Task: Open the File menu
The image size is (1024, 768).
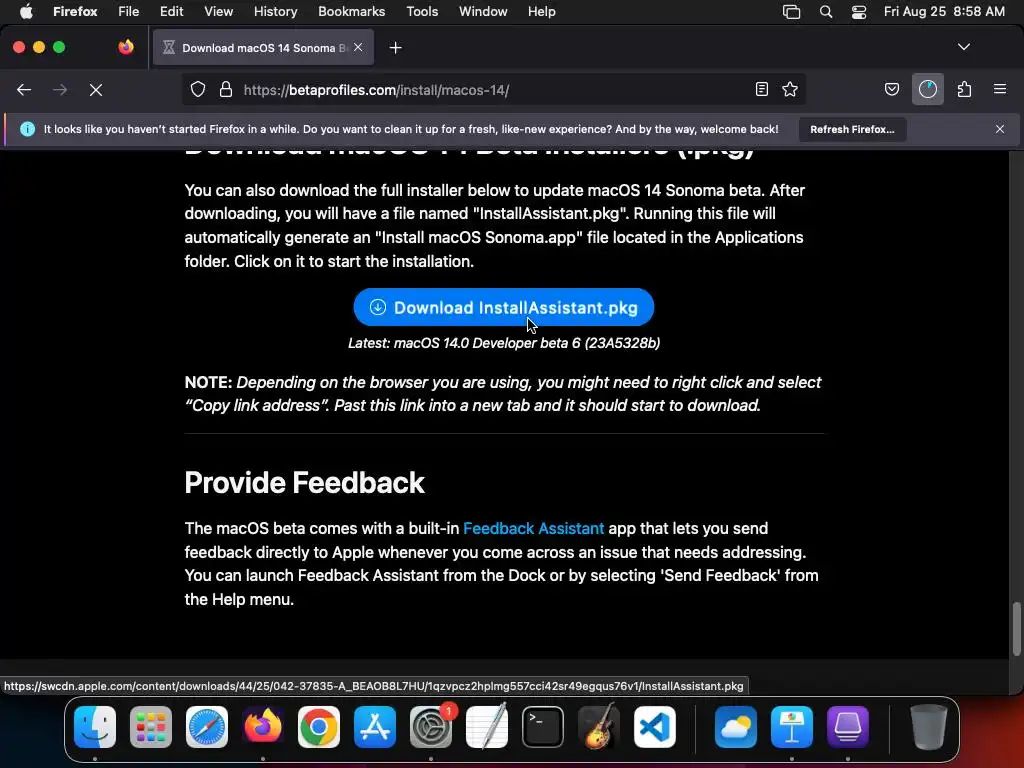Action: 129,11
